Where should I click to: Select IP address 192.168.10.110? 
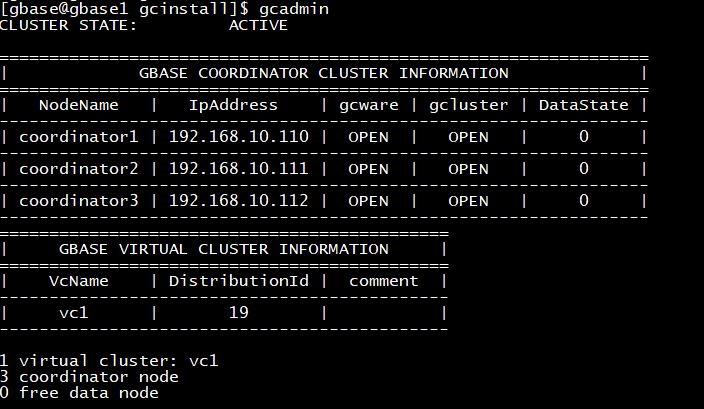pyautogui.click(x=239, y=136)
